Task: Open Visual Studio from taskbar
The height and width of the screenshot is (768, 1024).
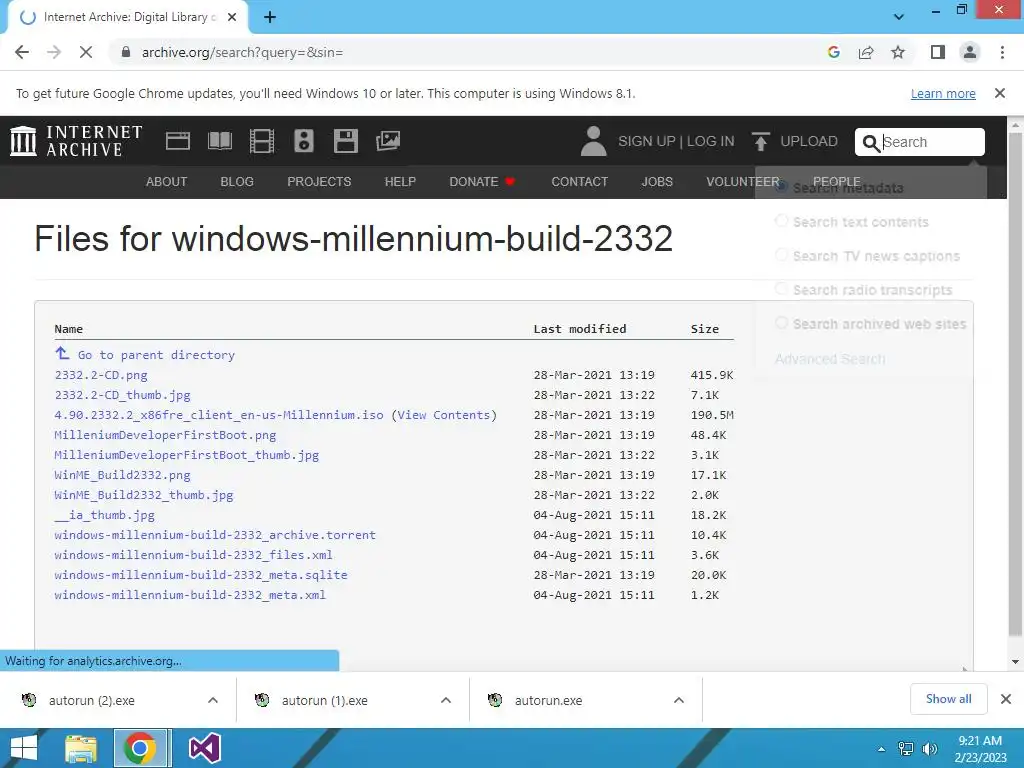Action: (204, 748)
